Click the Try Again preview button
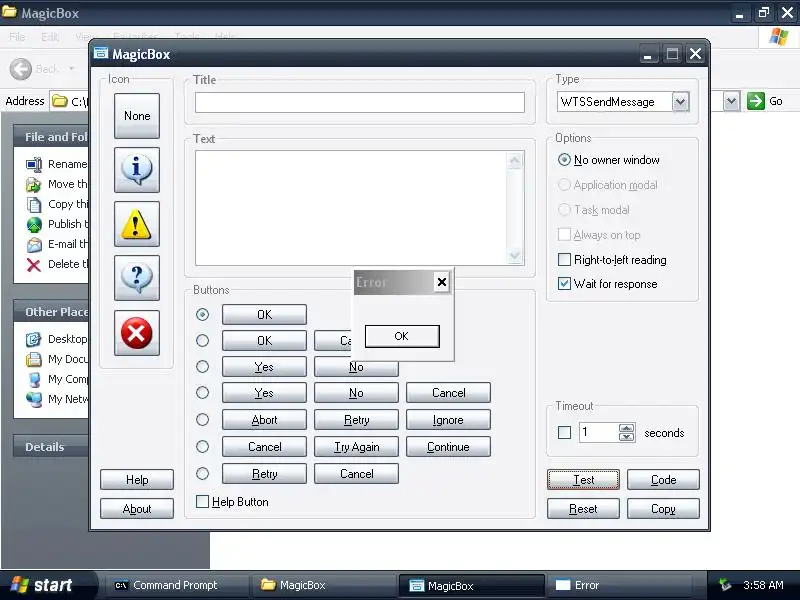The width and height of the screenshot is (800, 600). (356, 446)
